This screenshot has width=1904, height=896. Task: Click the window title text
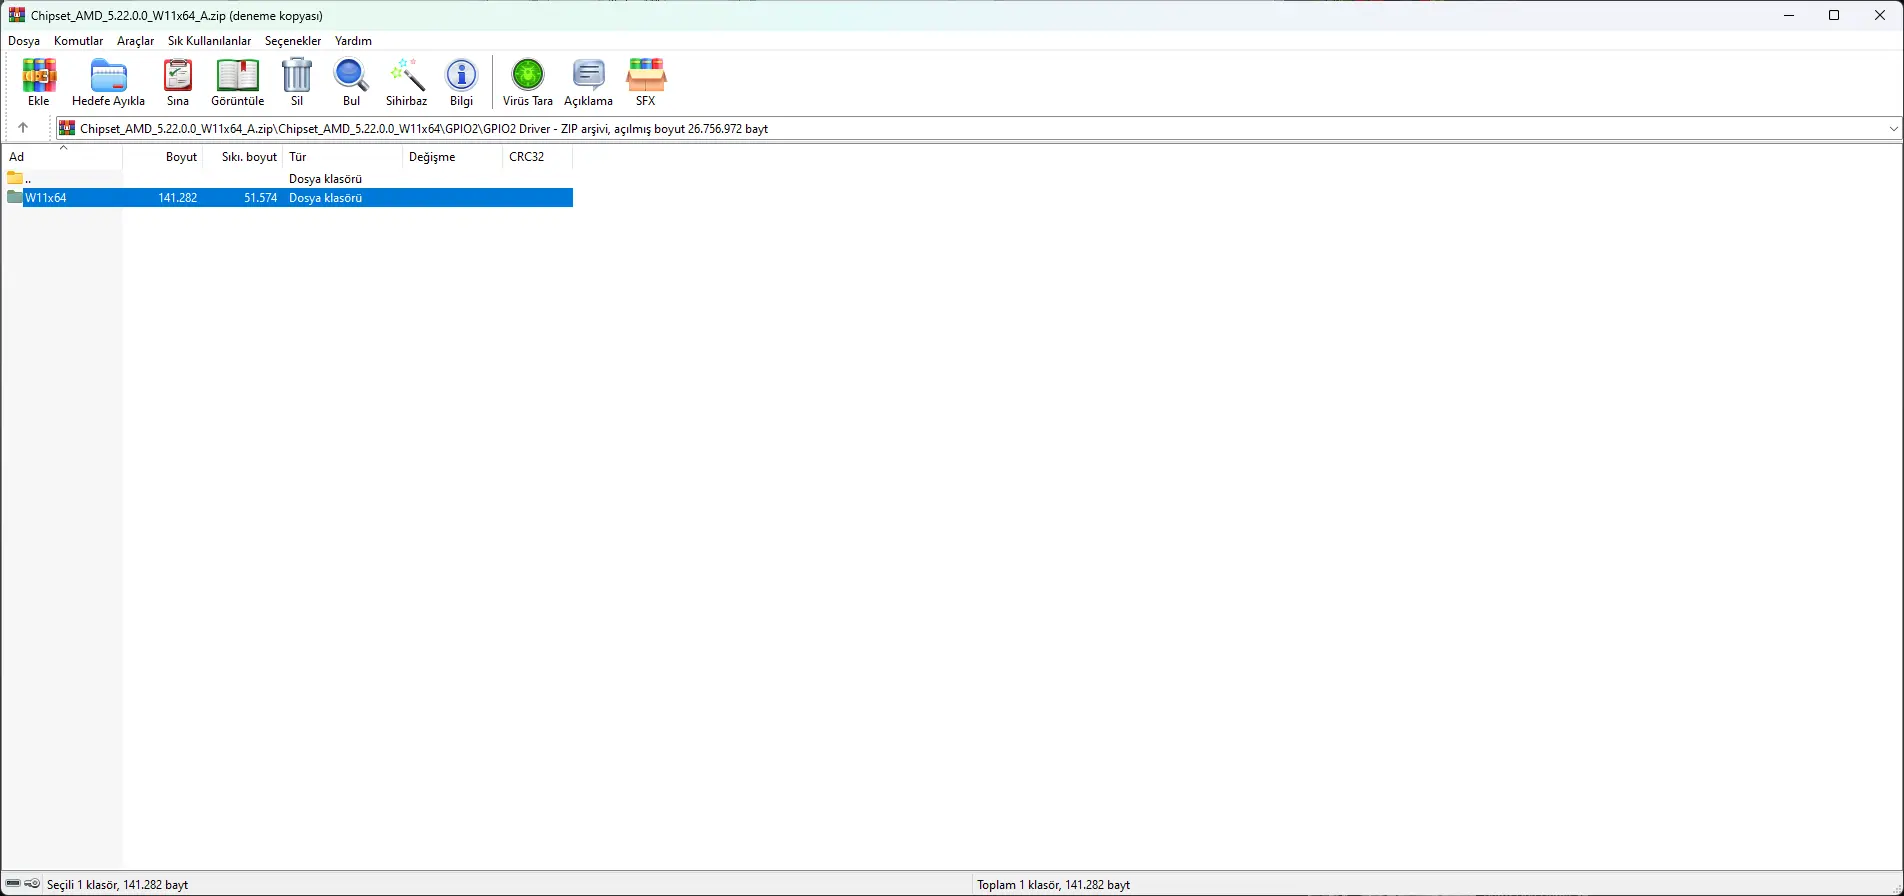tap(177, 16)
